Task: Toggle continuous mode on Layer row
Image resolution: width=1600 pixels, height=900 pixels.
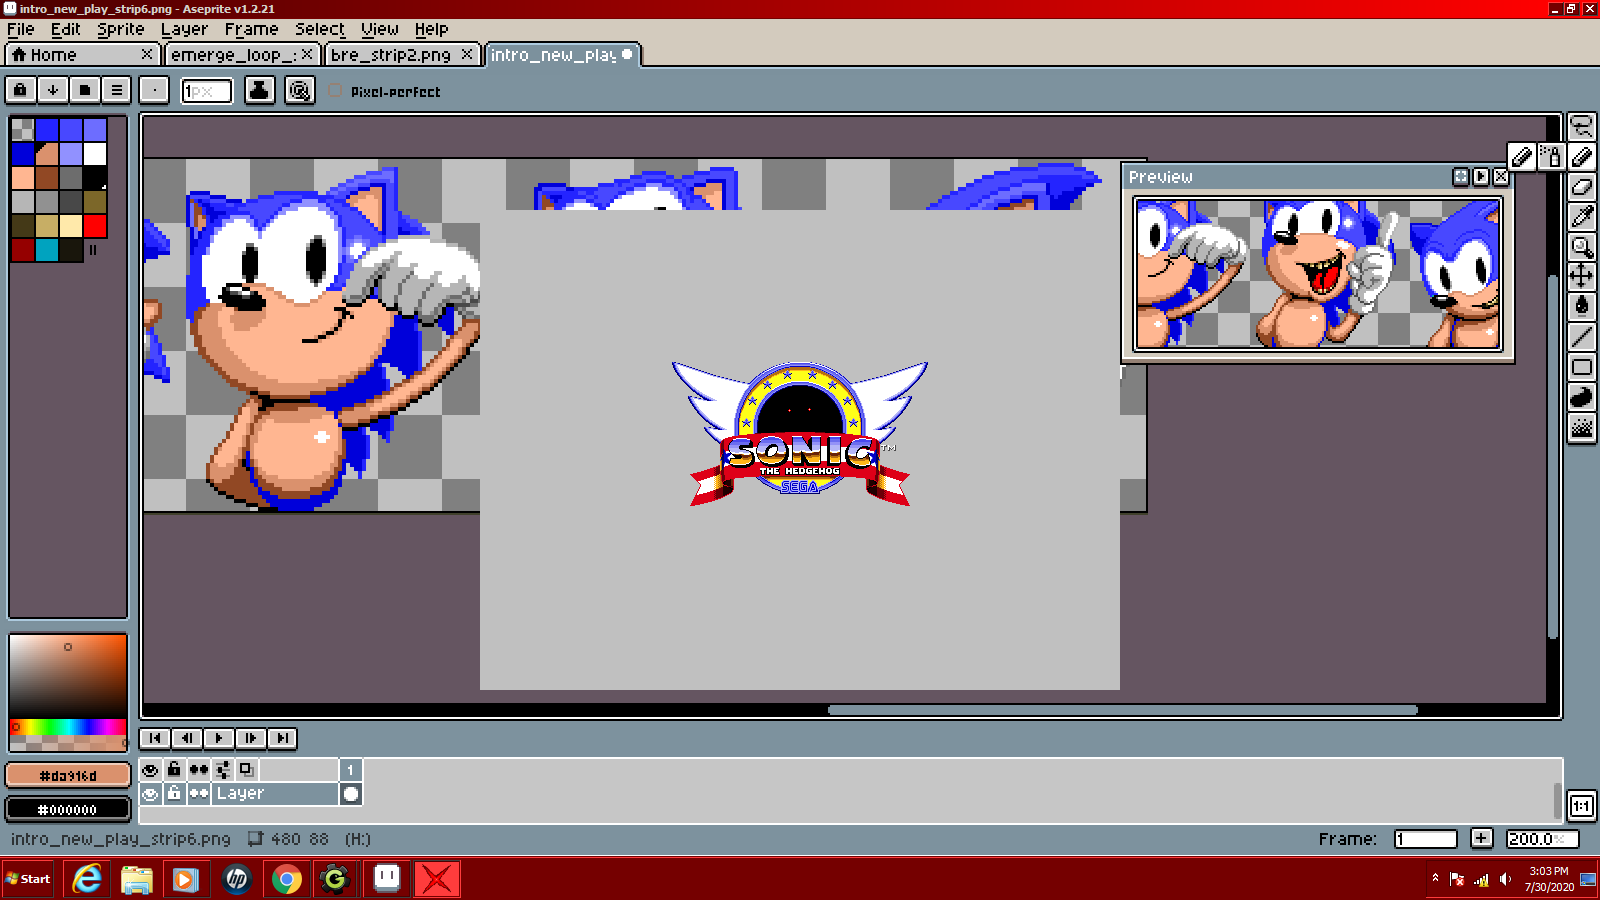Action: 199,793
